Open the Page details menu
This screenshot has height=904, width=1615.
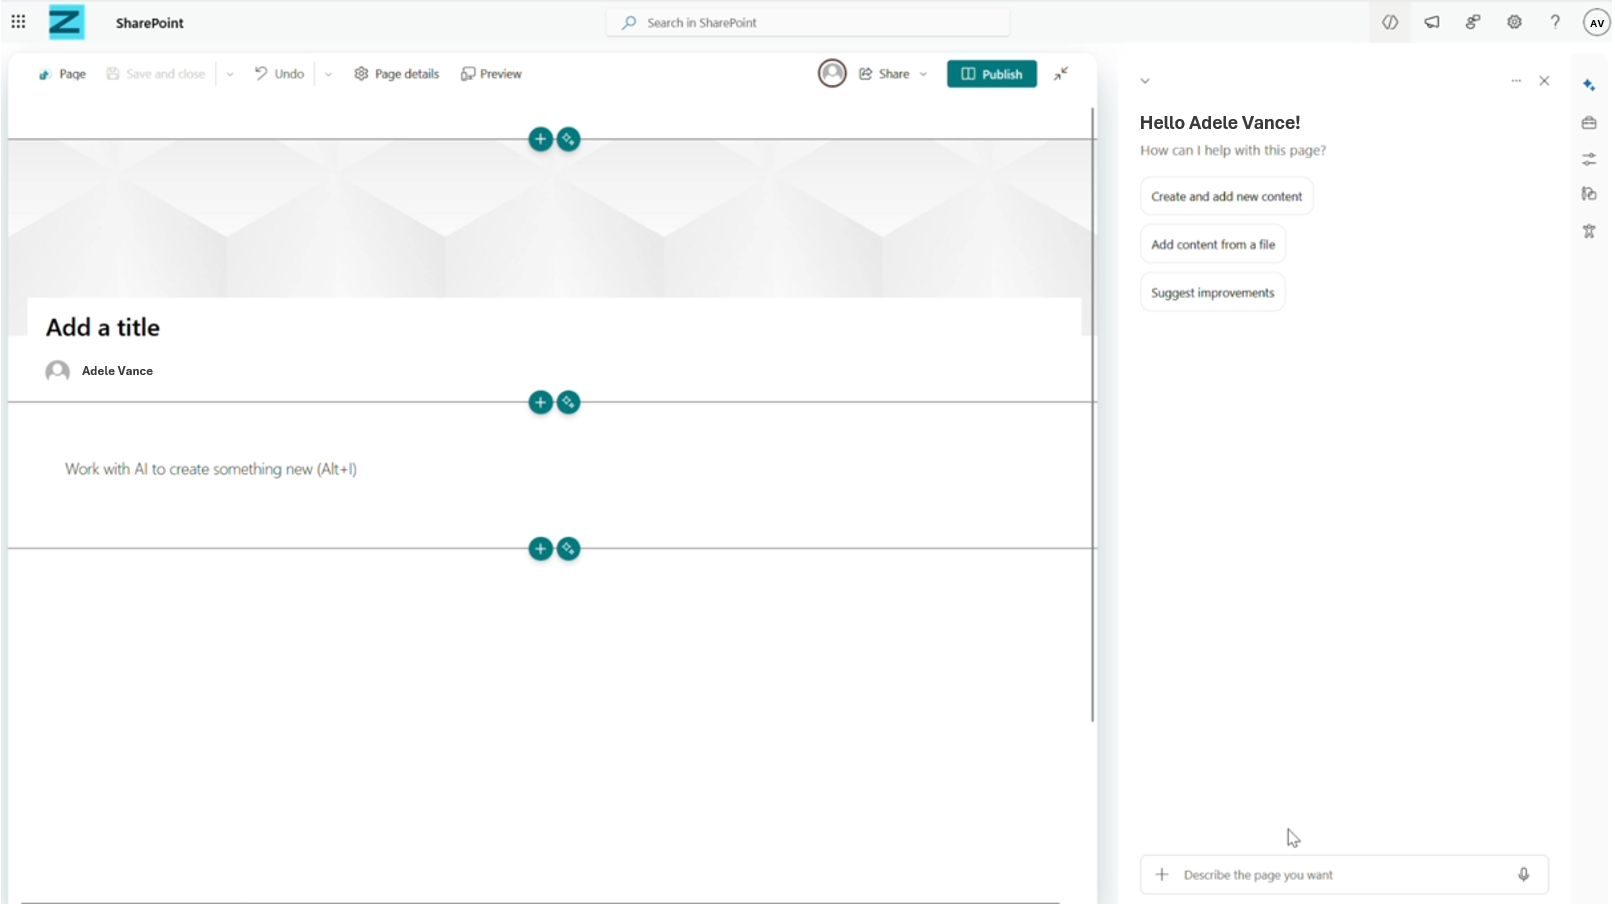[x=396, y=73]
